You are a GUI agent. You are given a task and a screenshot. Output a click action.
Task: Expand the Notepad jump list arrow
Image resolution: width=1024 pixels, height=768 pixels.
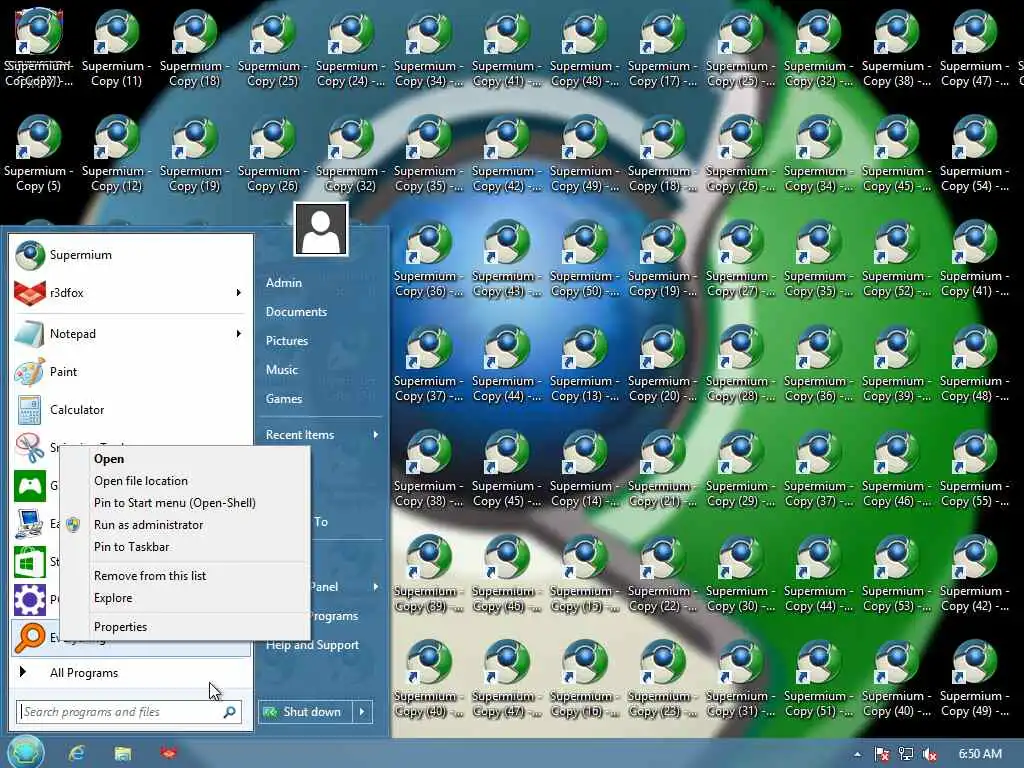[x=238, y=334]
